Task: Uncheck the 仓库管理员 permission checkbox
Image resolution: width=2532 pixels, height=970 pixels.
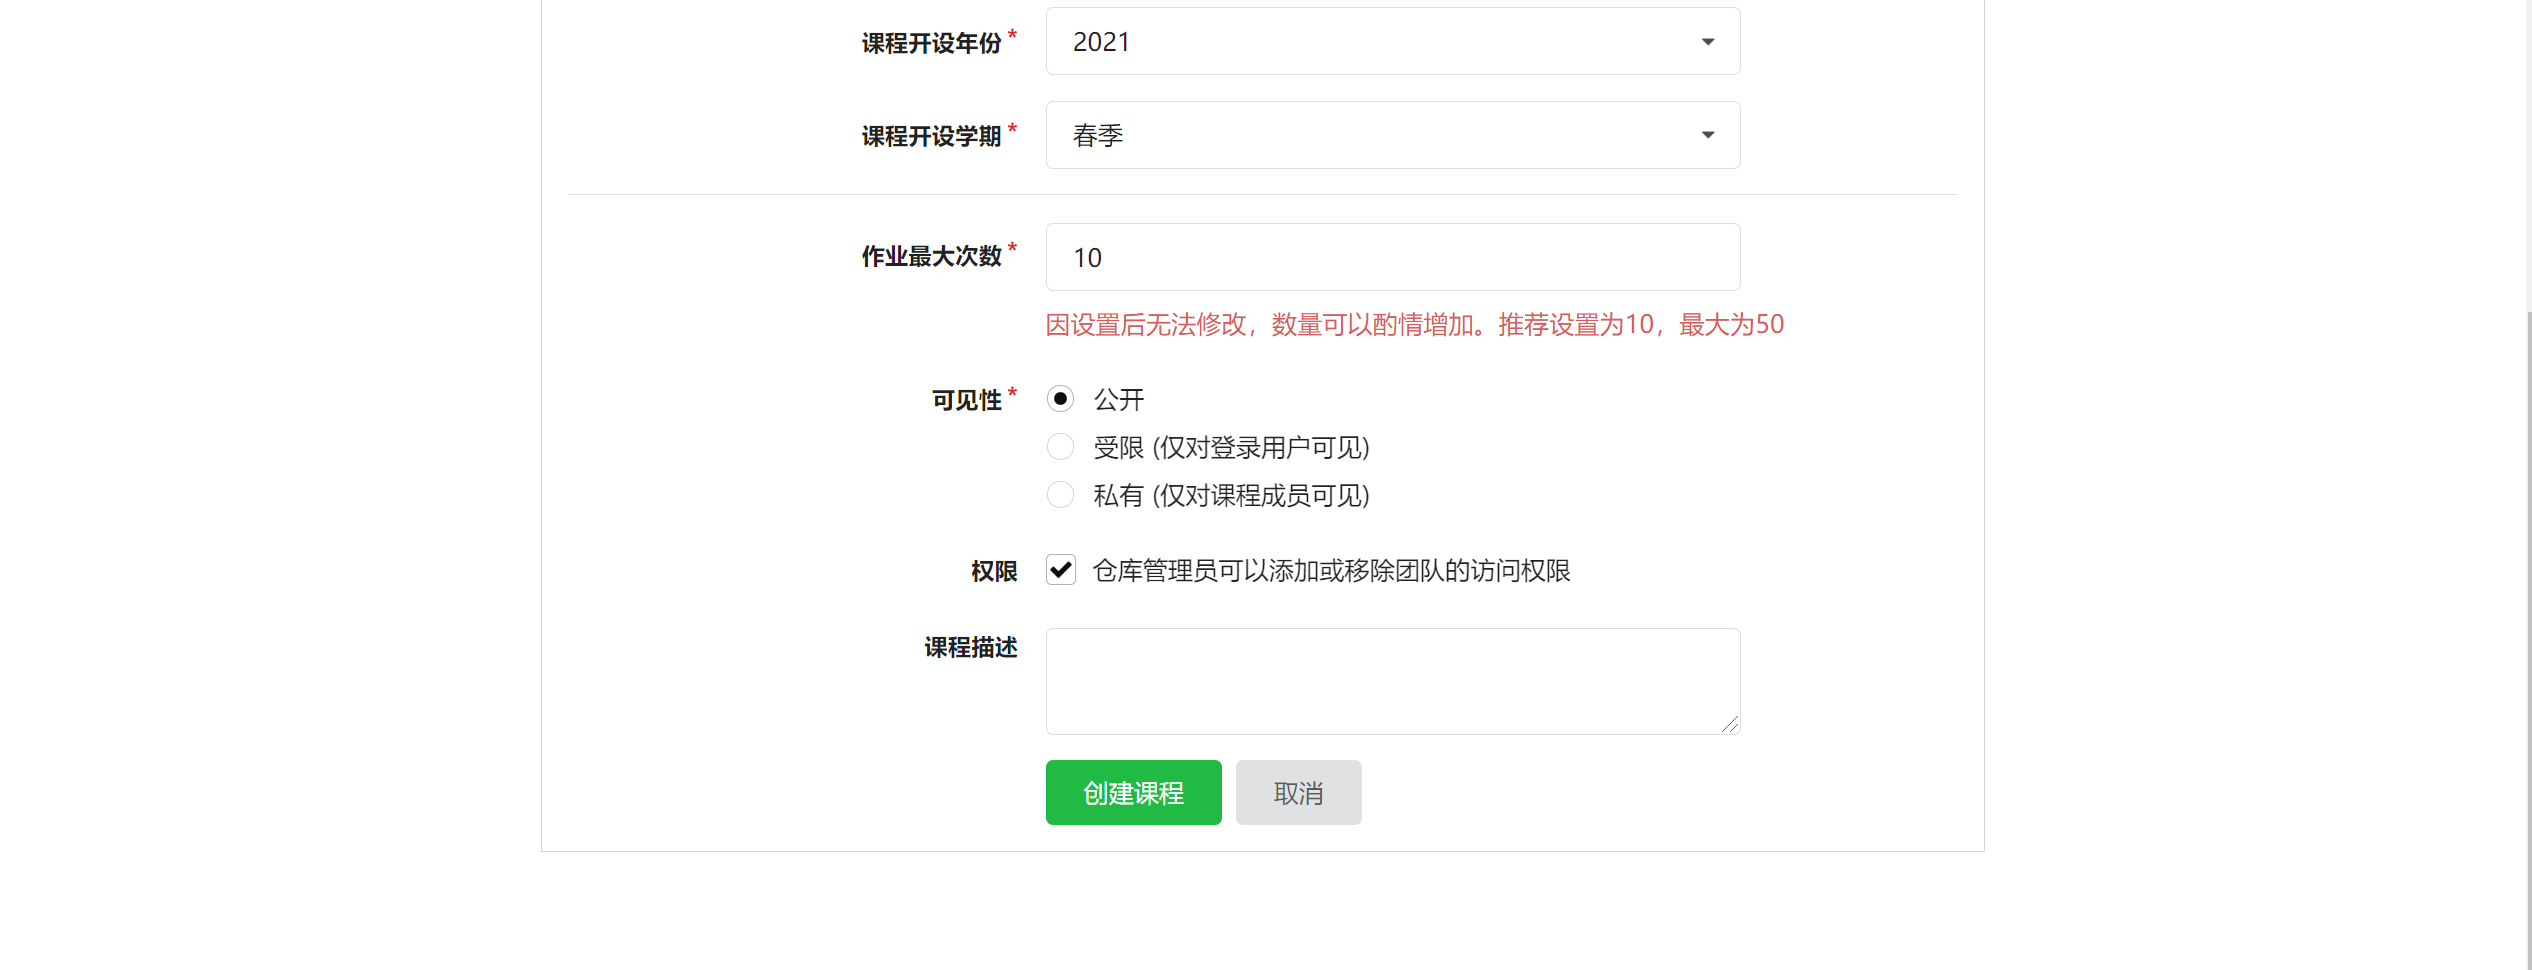Action: (1061, 570)
